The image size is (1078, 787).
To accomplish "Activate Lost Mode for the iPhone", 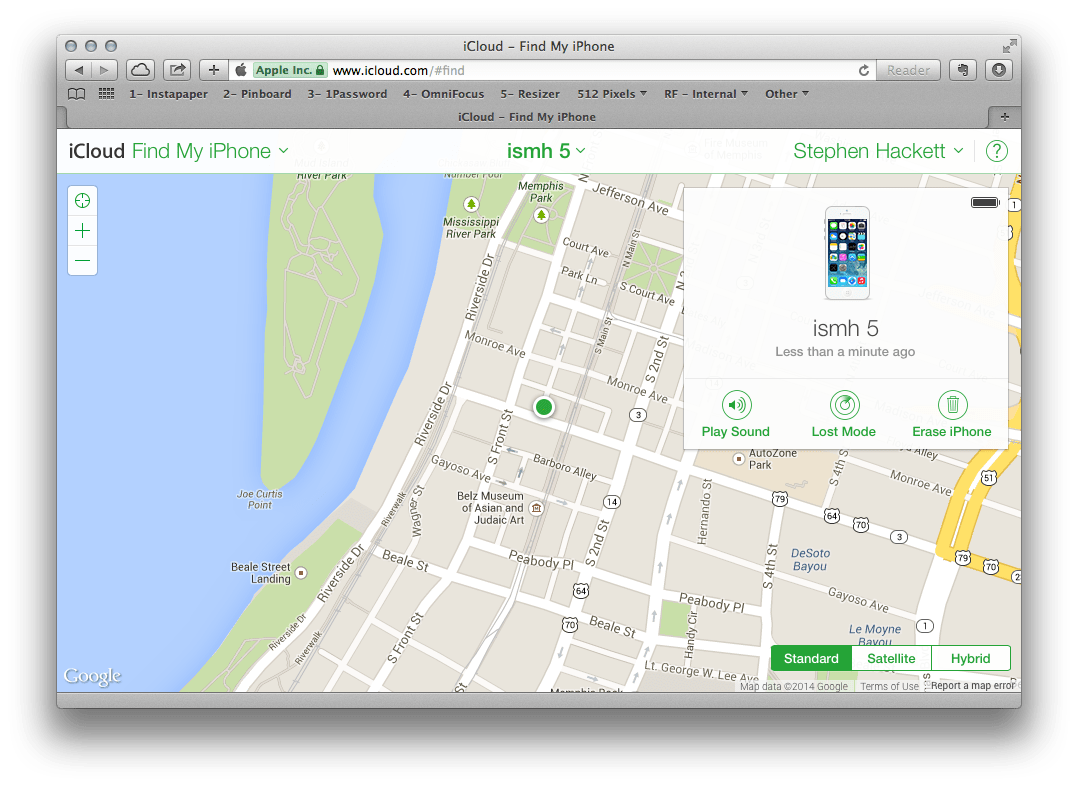I will [x=843, y=414].
